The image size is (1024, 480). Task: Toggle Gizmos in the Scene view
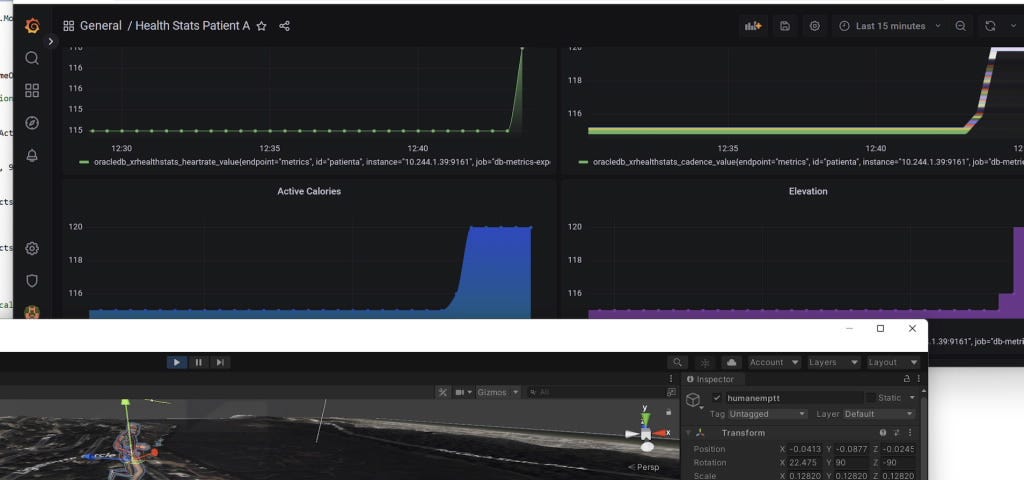tap(493, 392)
